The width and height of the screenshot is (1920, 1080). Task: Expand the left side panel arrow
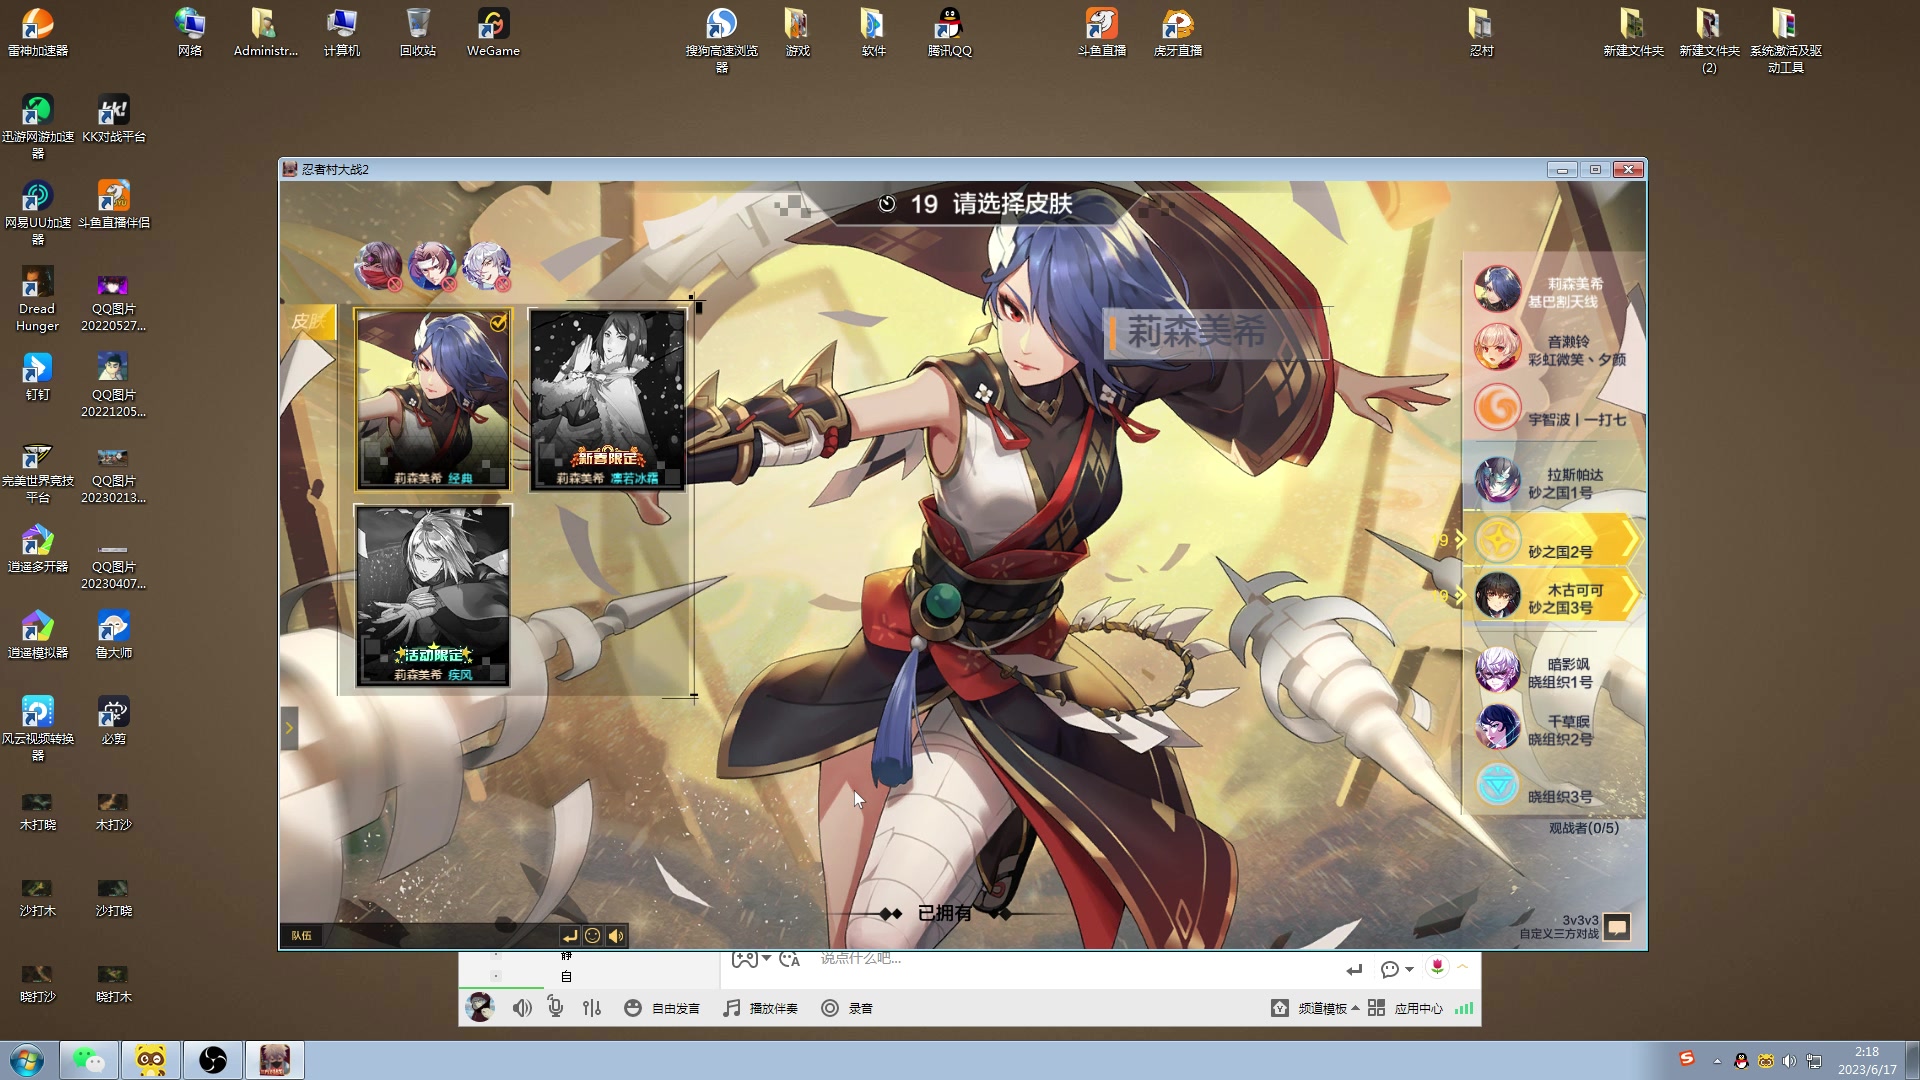289,728
